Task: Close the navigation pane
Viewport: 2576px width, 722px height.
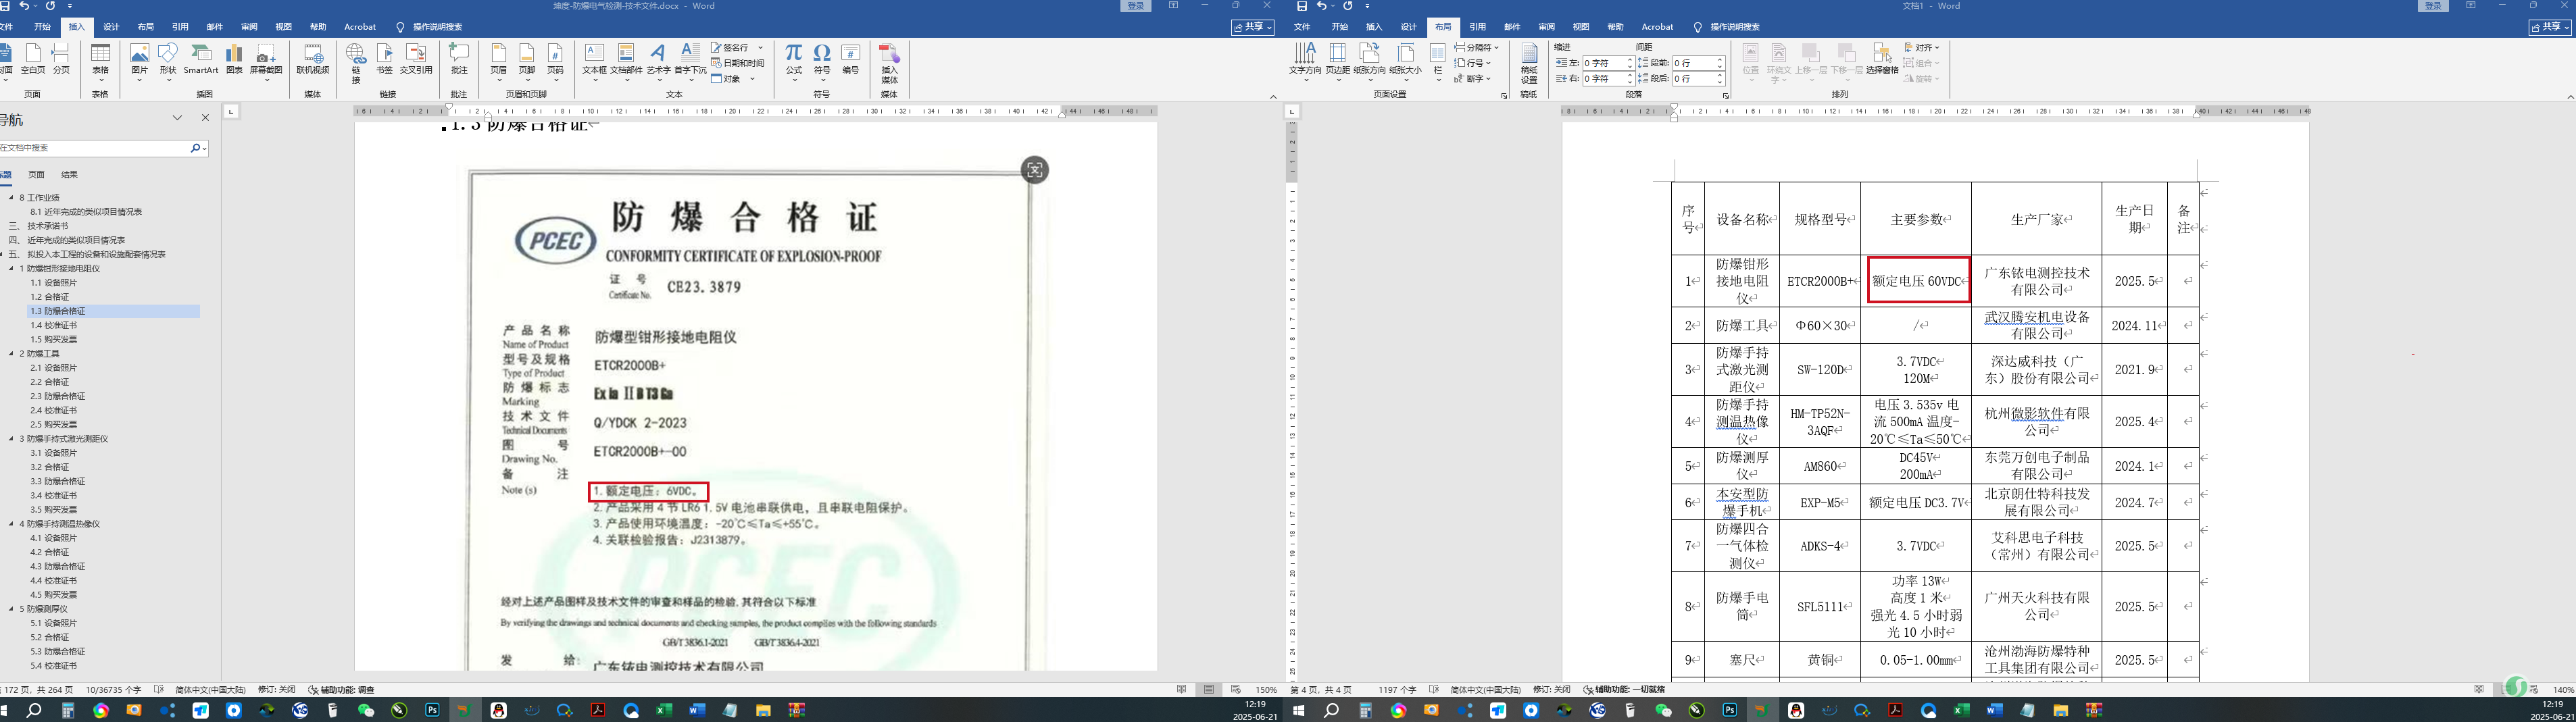Action: [x=205, y=118]
